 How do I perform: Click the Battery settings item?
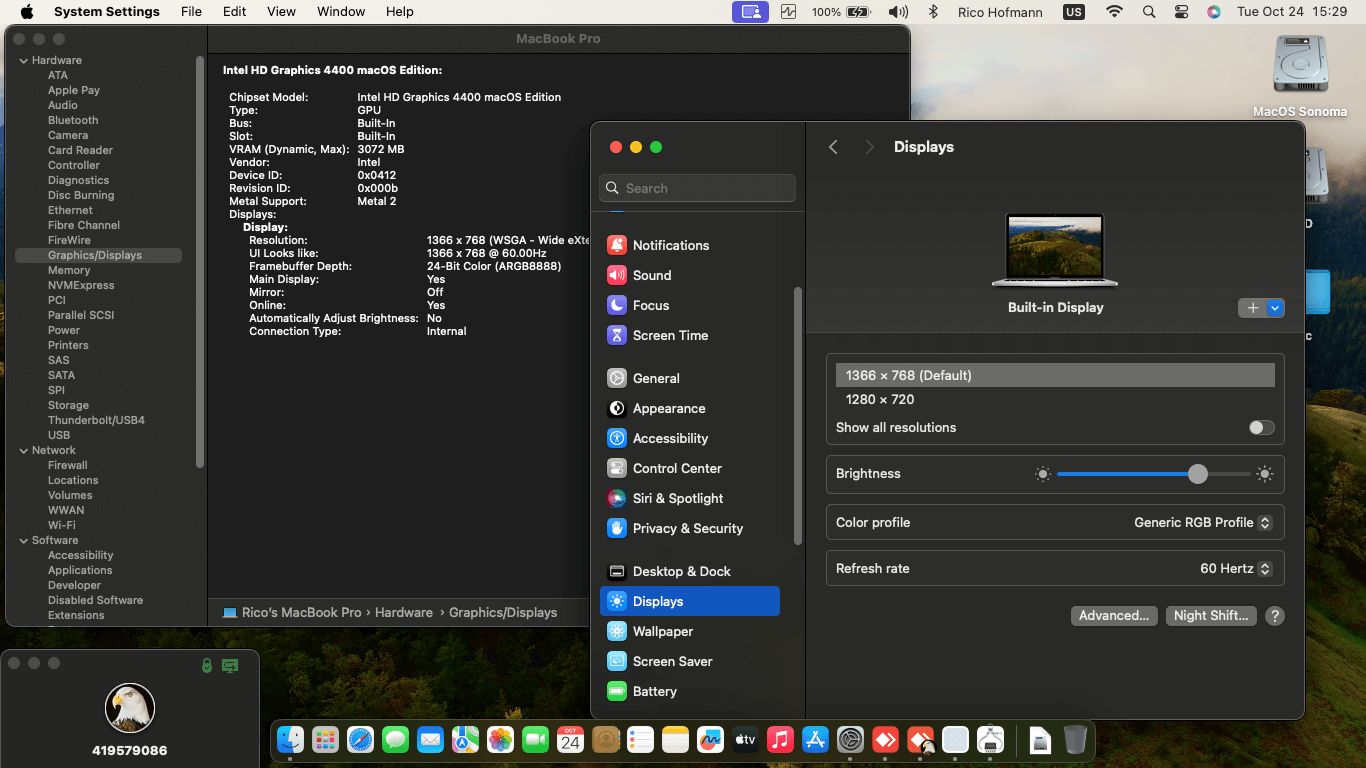[x=654, y=691]
